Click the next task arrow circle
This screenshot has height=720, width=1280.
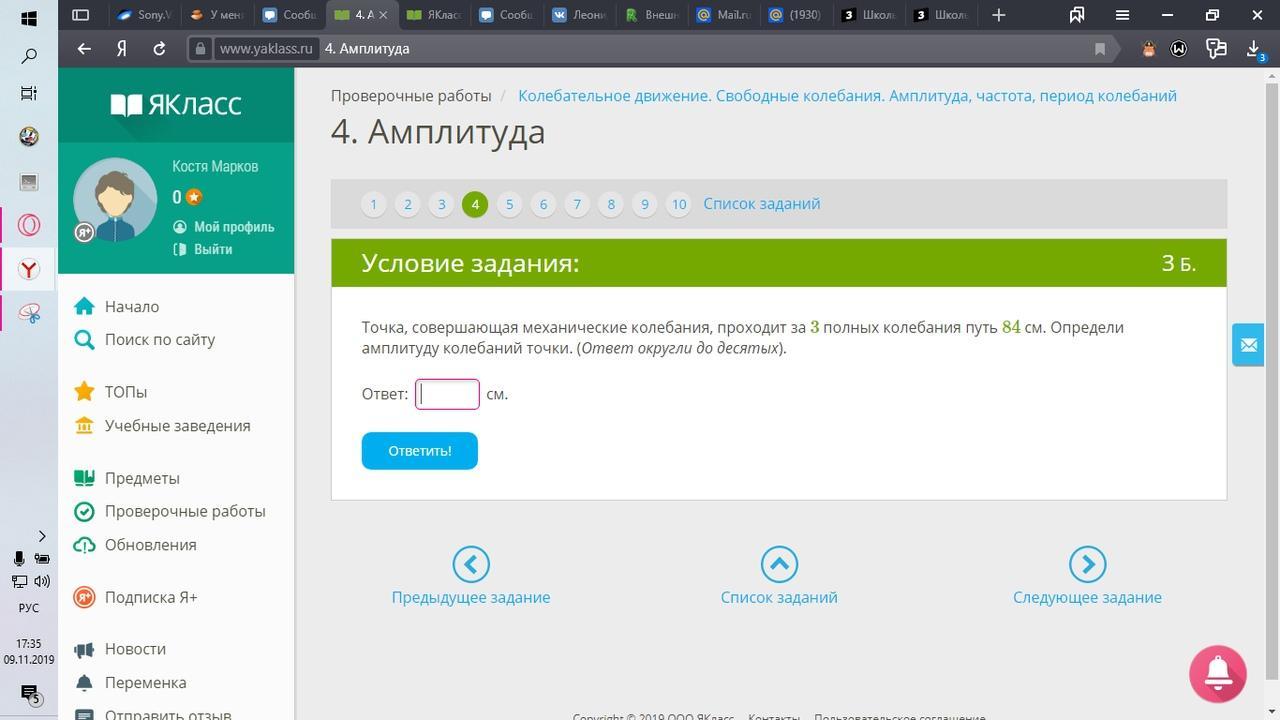1087,564
